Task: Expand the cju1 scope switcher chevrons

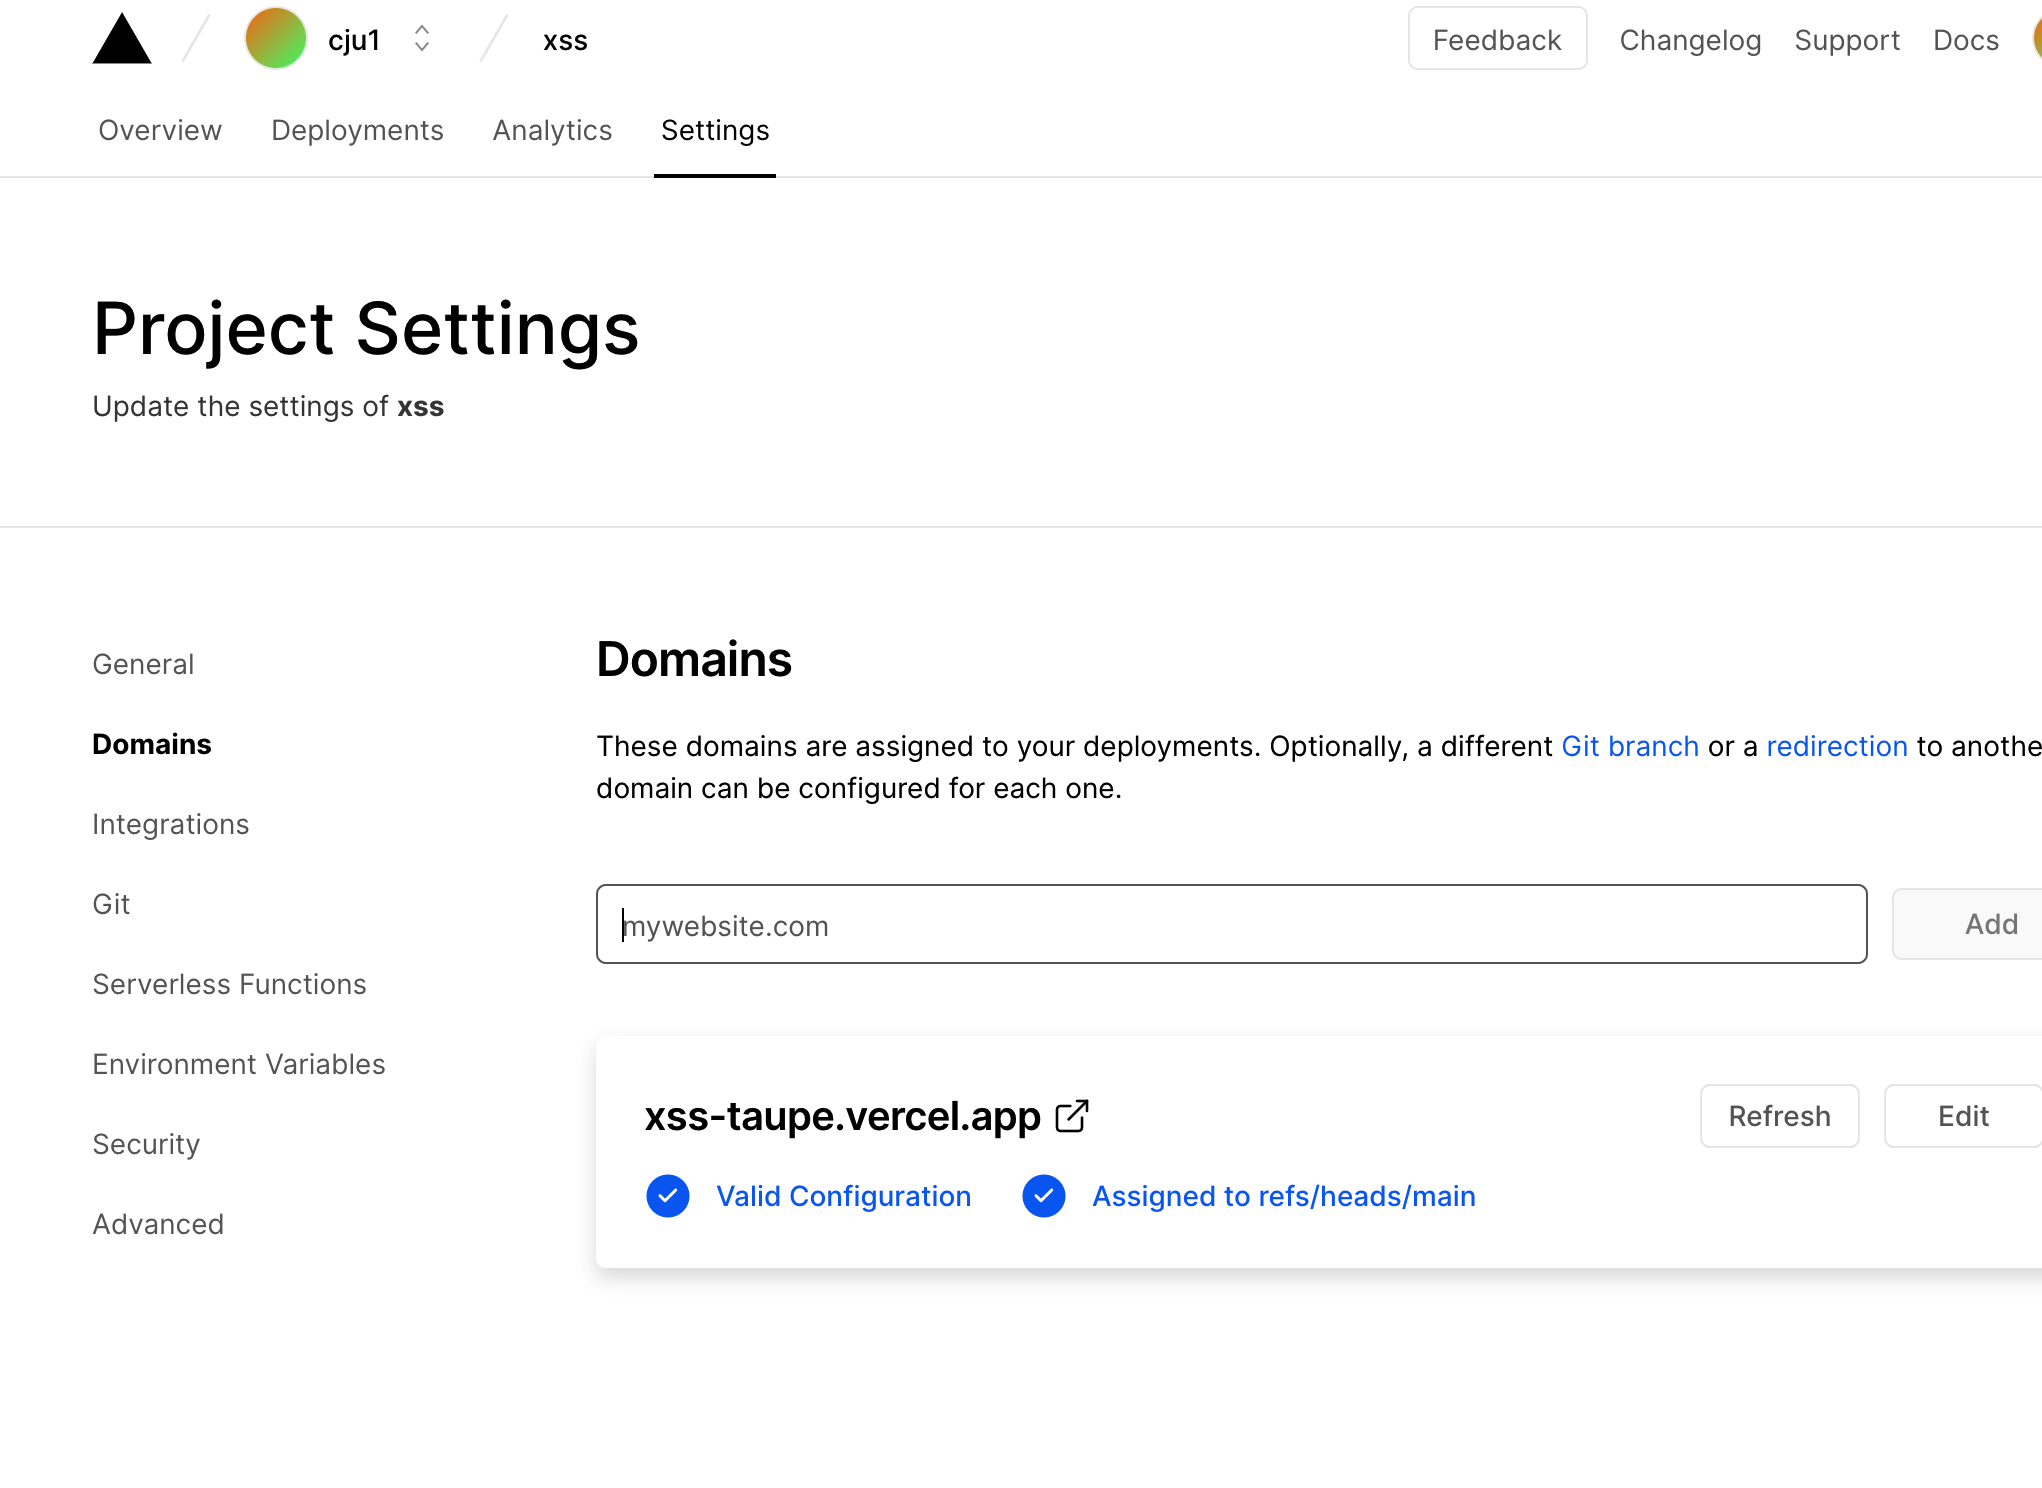Action: (422, 39)
